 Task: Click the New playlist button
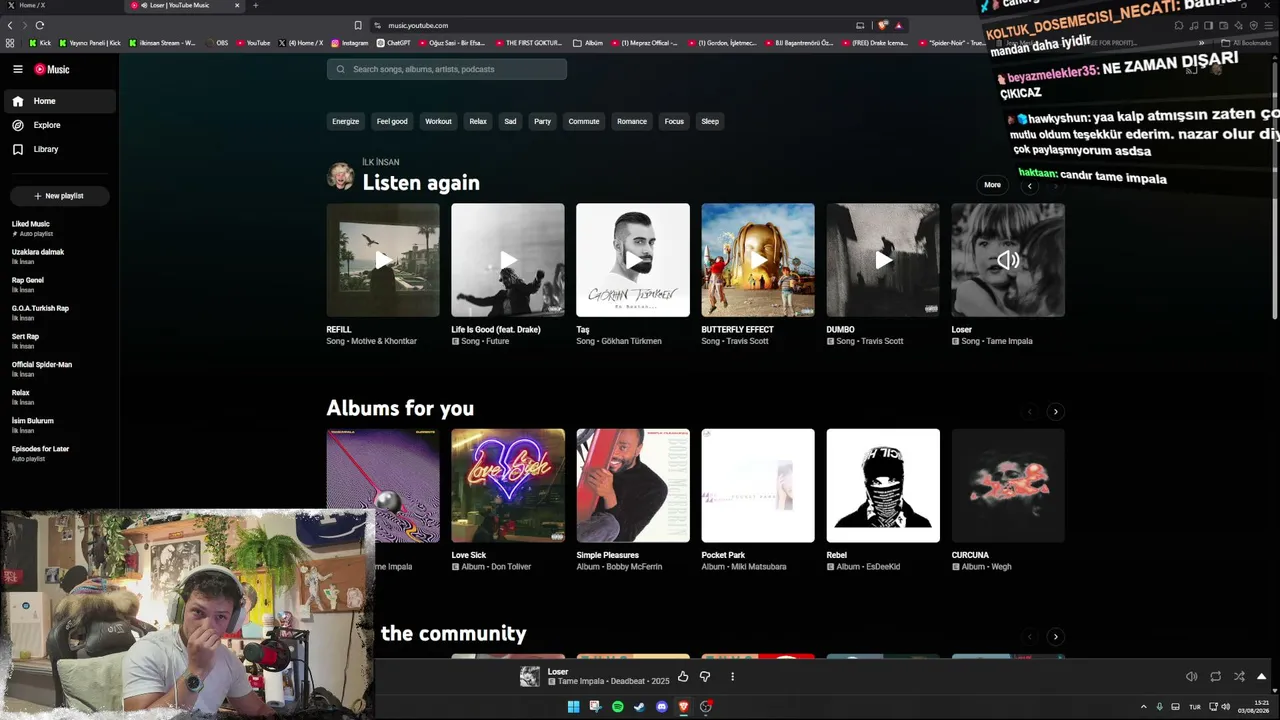pyautogui.click(x=59, y=196)
